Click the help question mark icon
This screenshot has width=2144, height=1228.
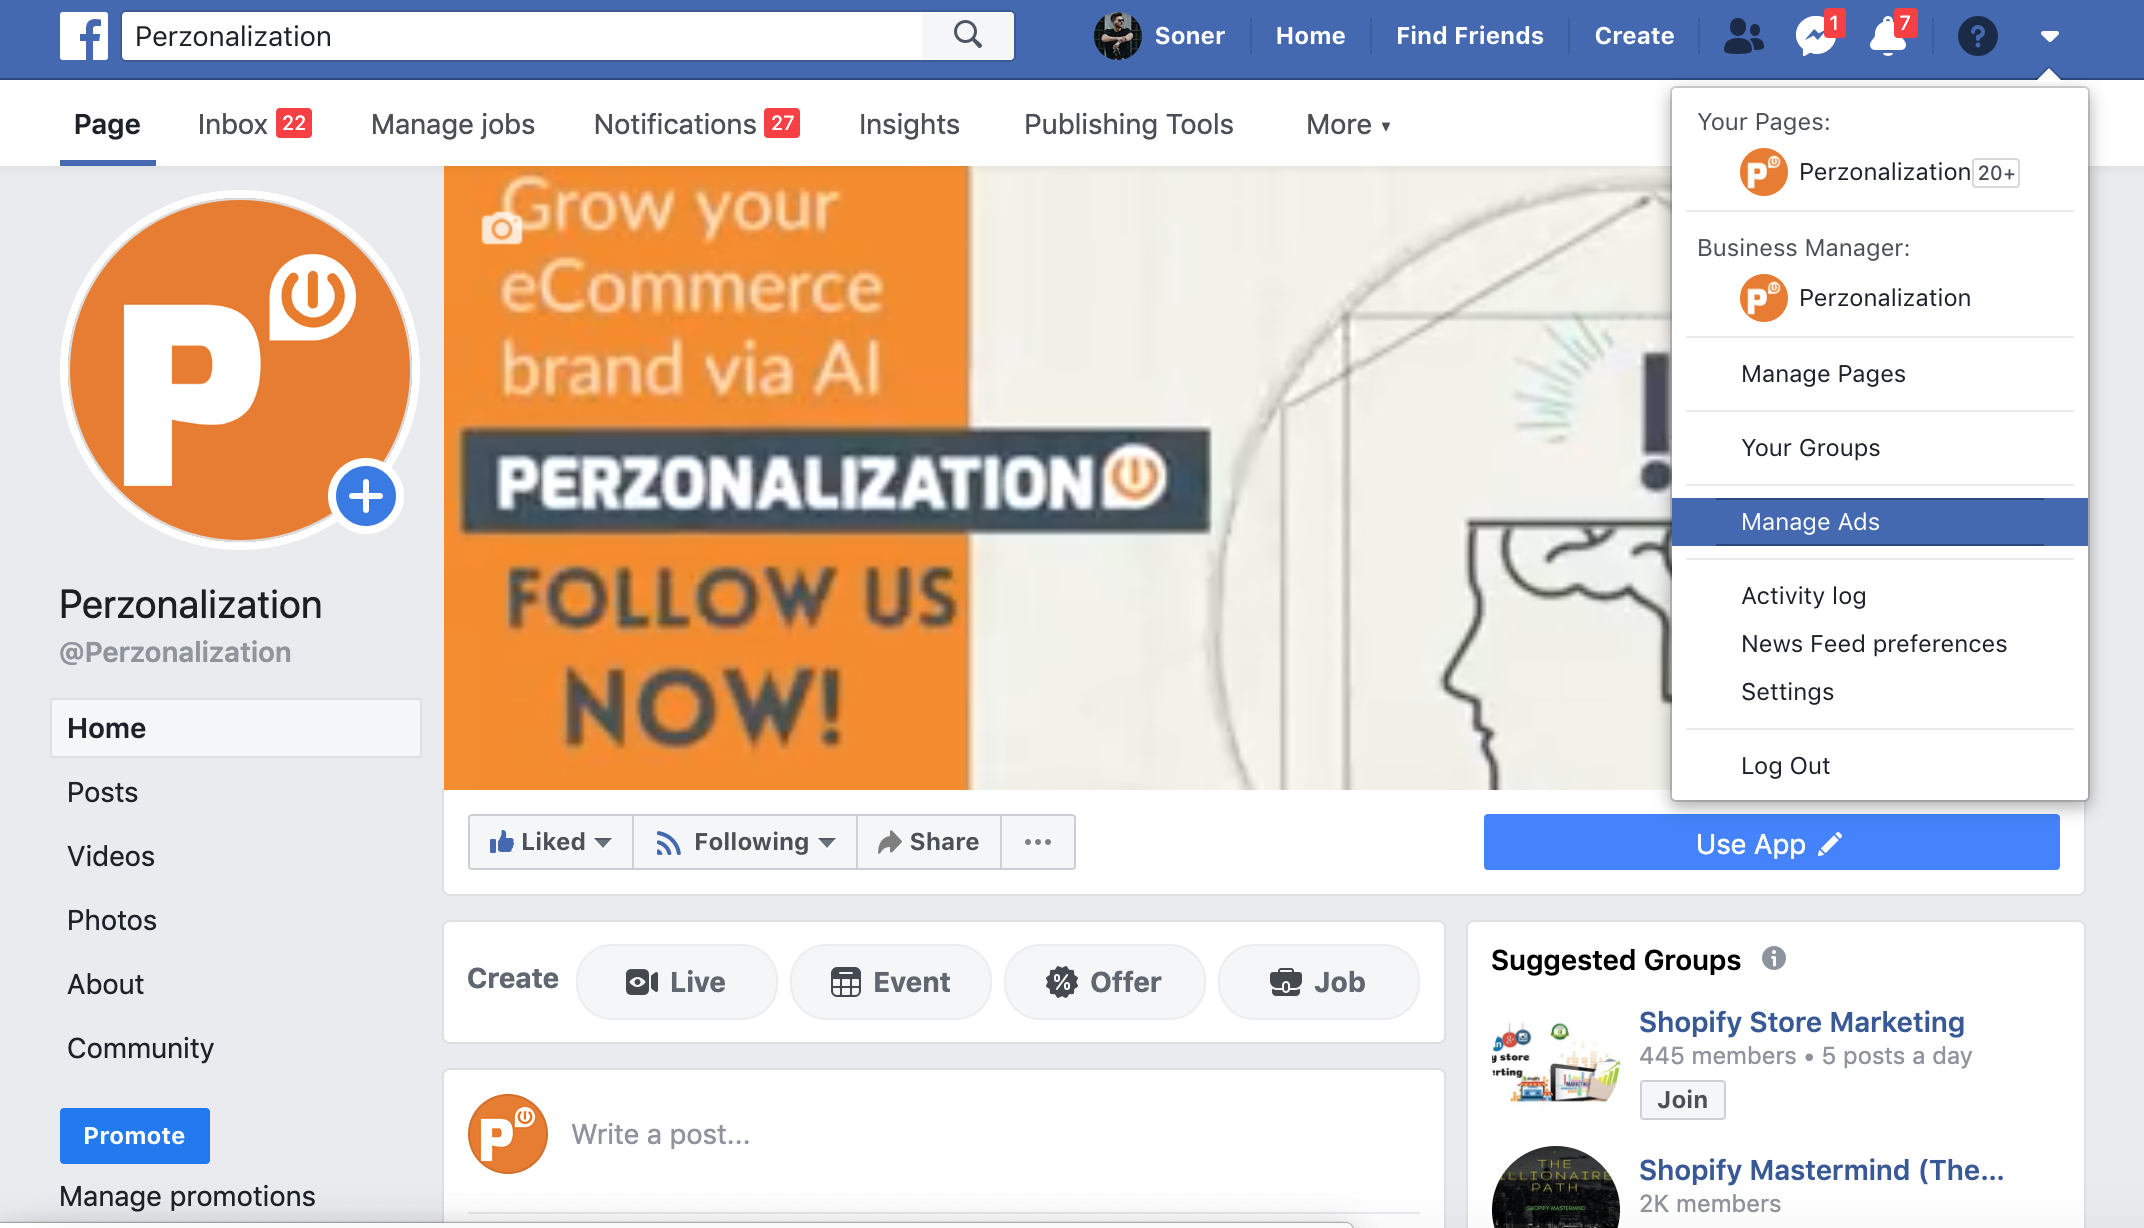[1977, 36]
